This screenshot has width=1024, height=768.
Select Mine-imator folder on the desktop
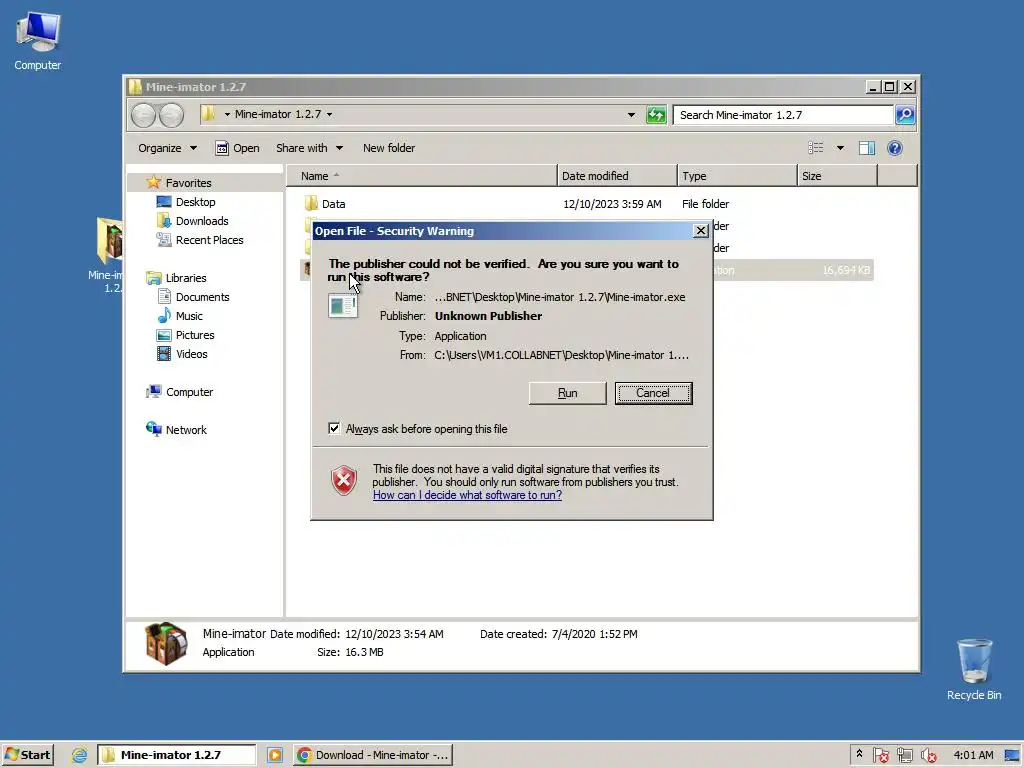point(107,255)
